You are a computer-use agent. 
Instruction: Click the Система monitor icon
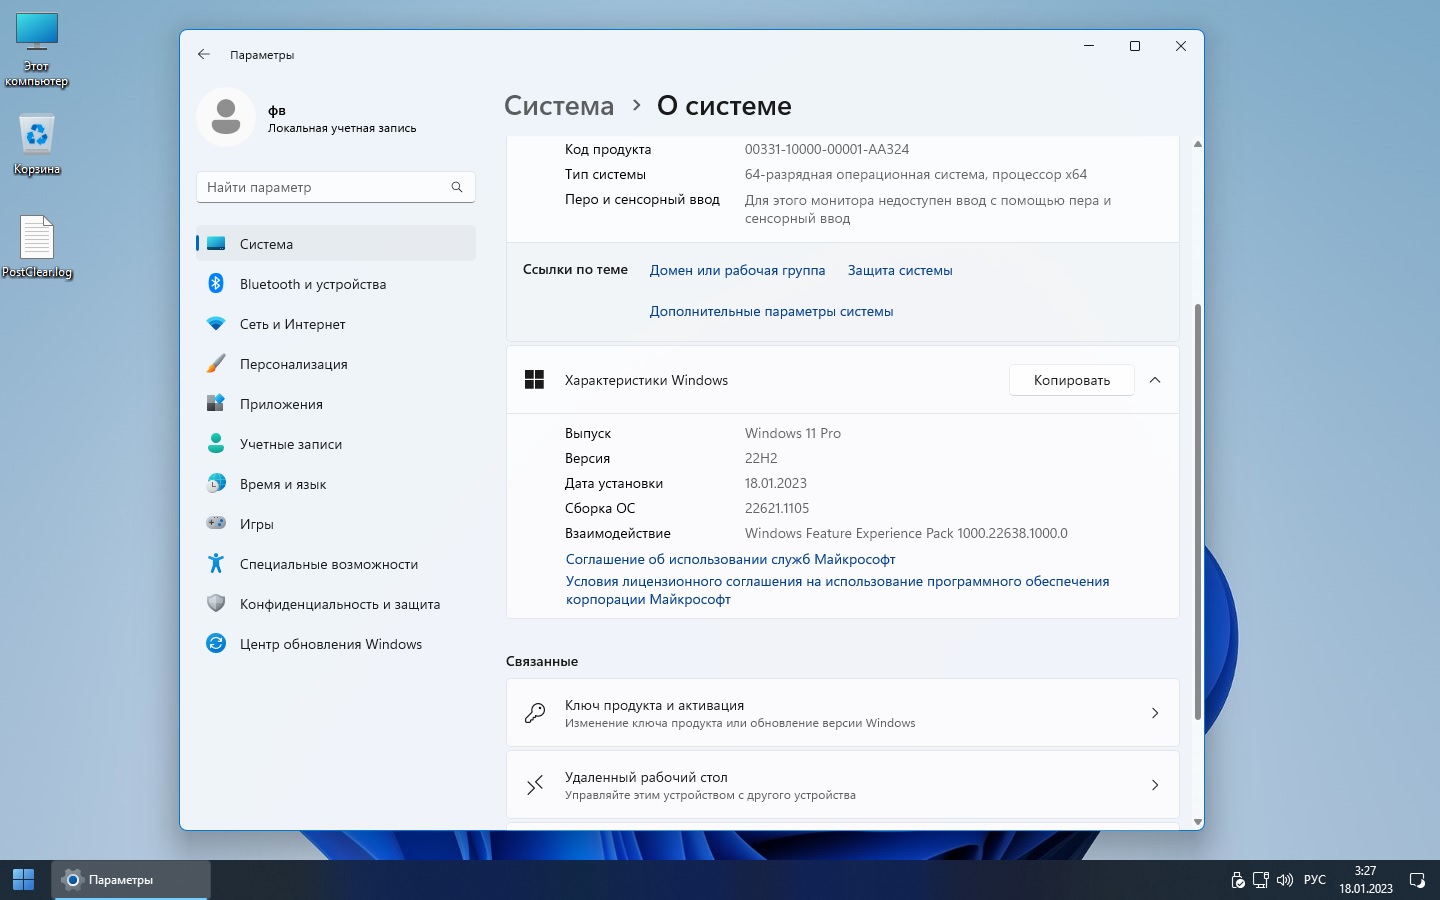click(216, 244)
